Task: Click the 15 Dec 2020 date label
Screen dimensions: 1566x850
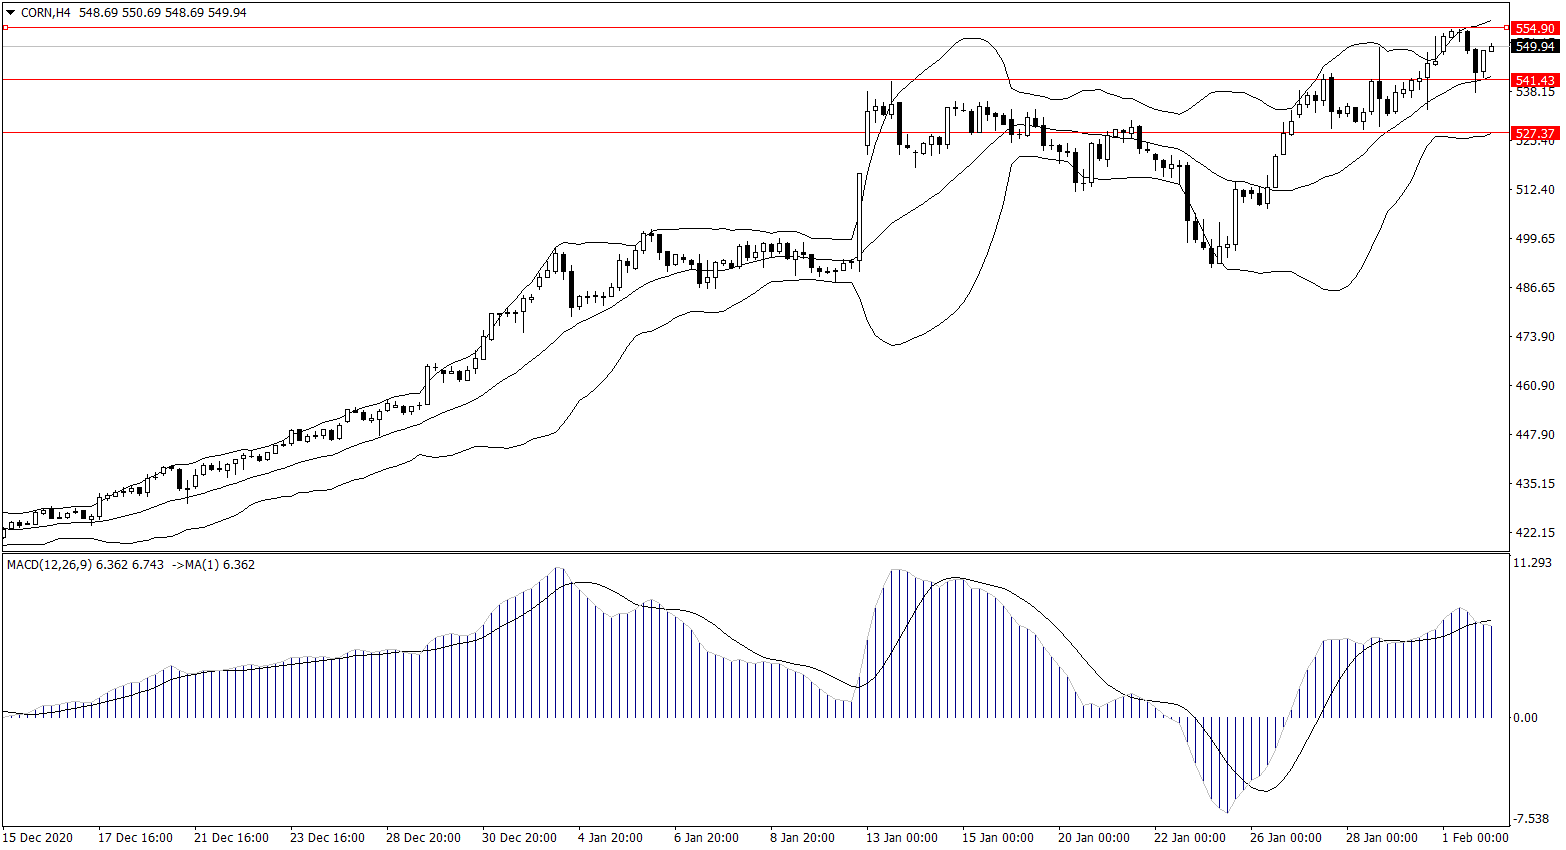Action: coord(38,838)
